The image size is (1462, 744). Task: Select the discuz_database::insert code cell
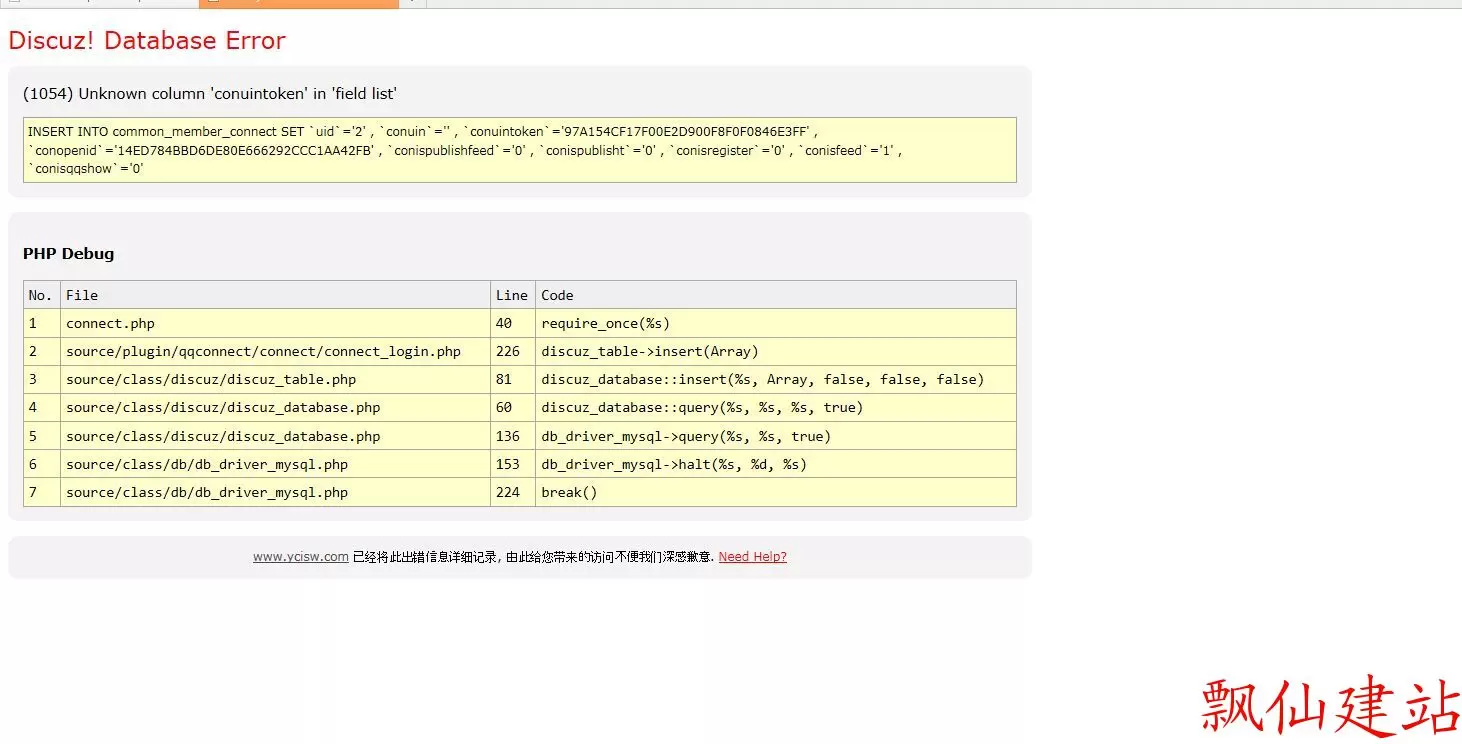[776, 379]
